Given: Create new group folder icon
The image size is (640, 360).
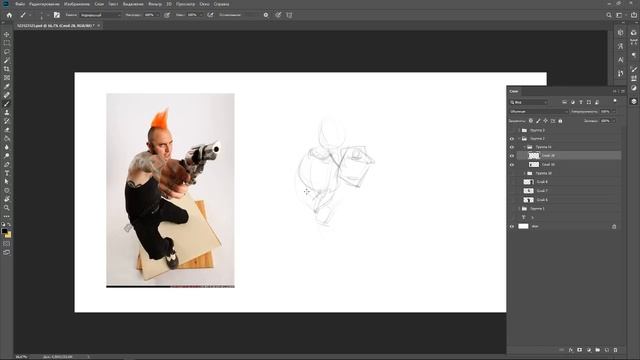Looking at the screenshot, I should coord(598,350).
